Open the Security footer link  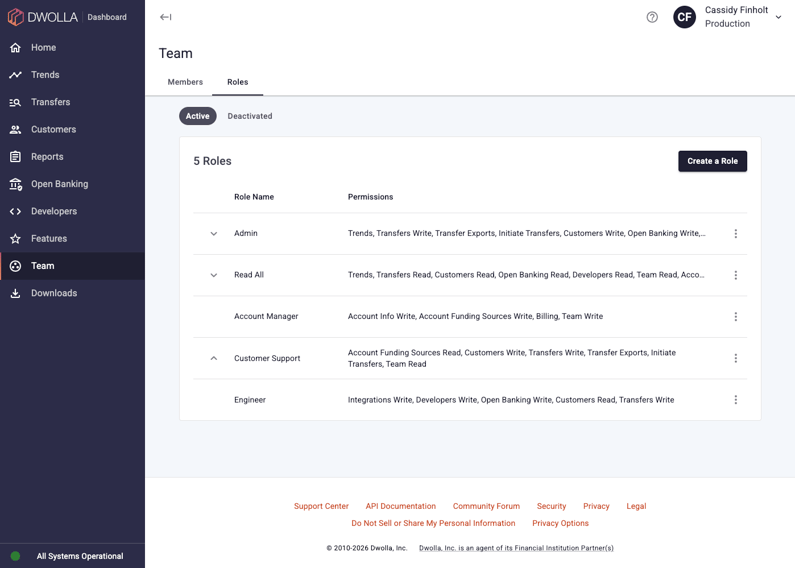pos(551,506)
